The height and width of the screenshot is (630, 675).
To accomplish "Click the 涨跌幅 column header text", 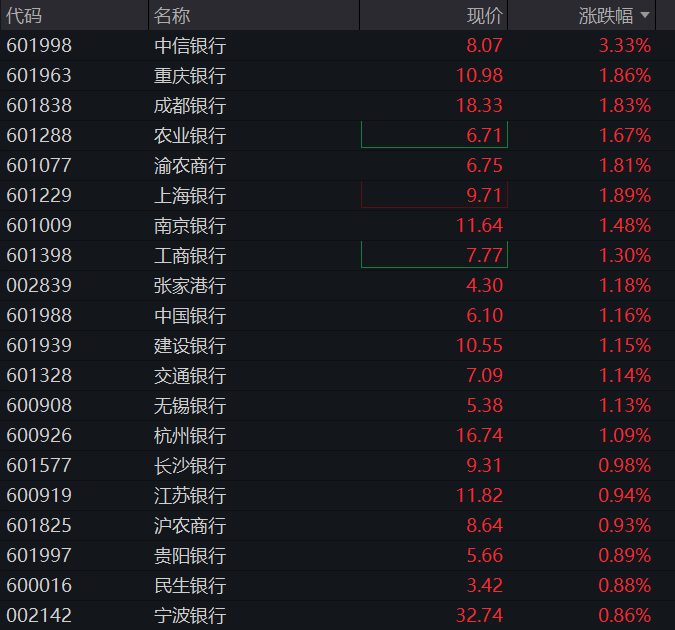I will pos(606,16).
